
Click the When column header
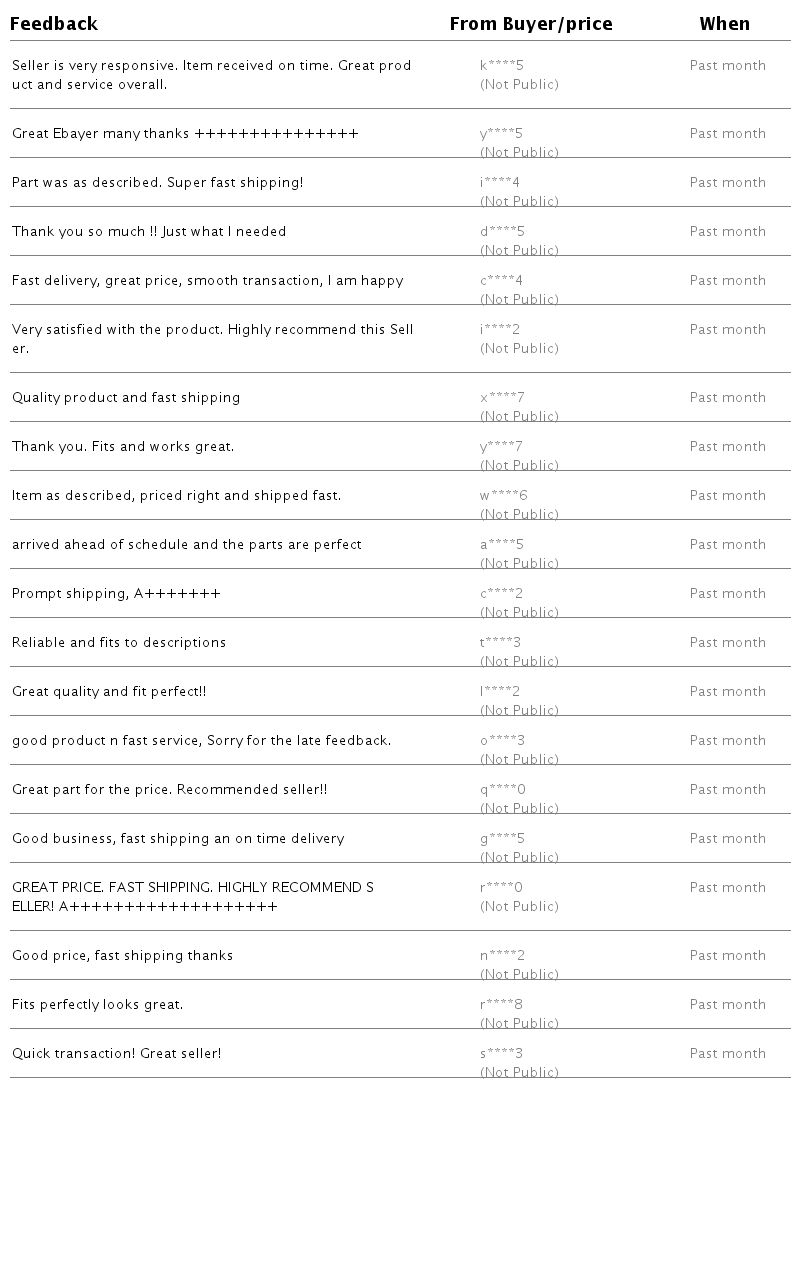coord(724,24)
